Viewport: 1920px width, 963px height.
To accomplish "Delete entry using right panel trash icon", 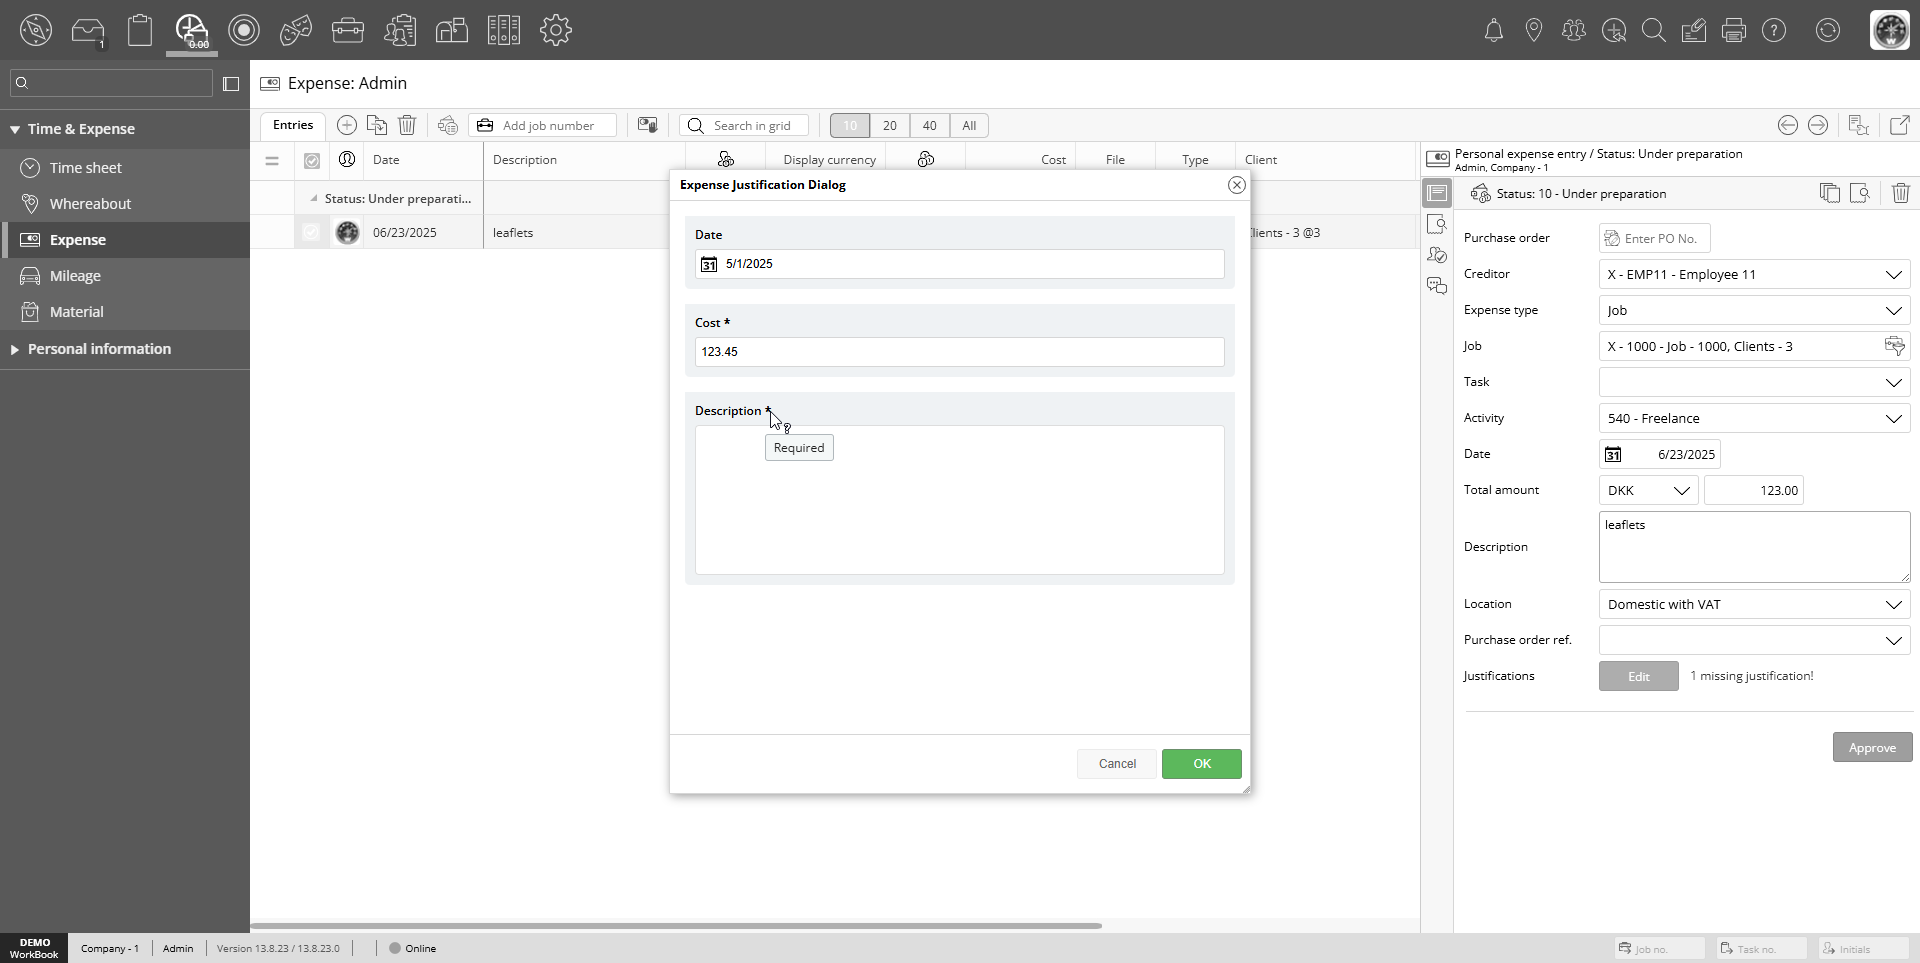I will point(1900,193).
